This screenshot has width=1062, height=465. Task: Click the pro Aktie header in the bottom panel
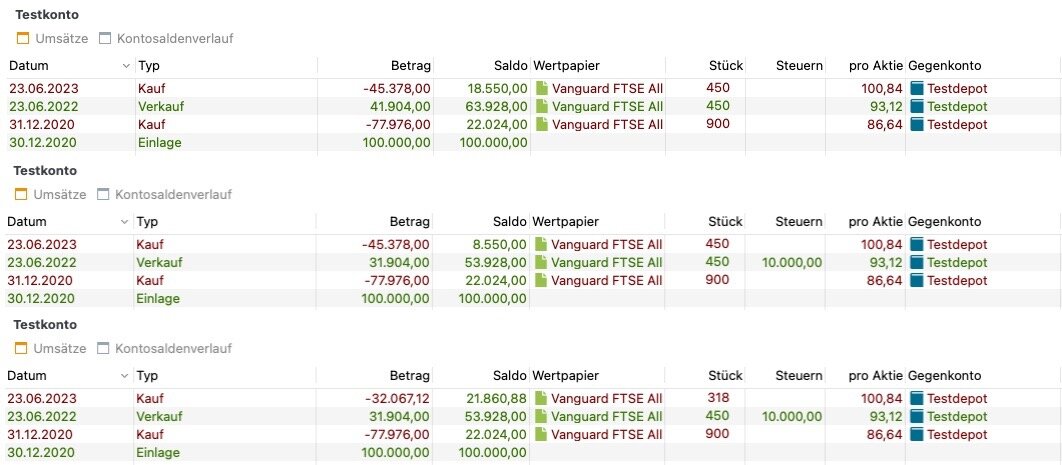click(875, 376)
